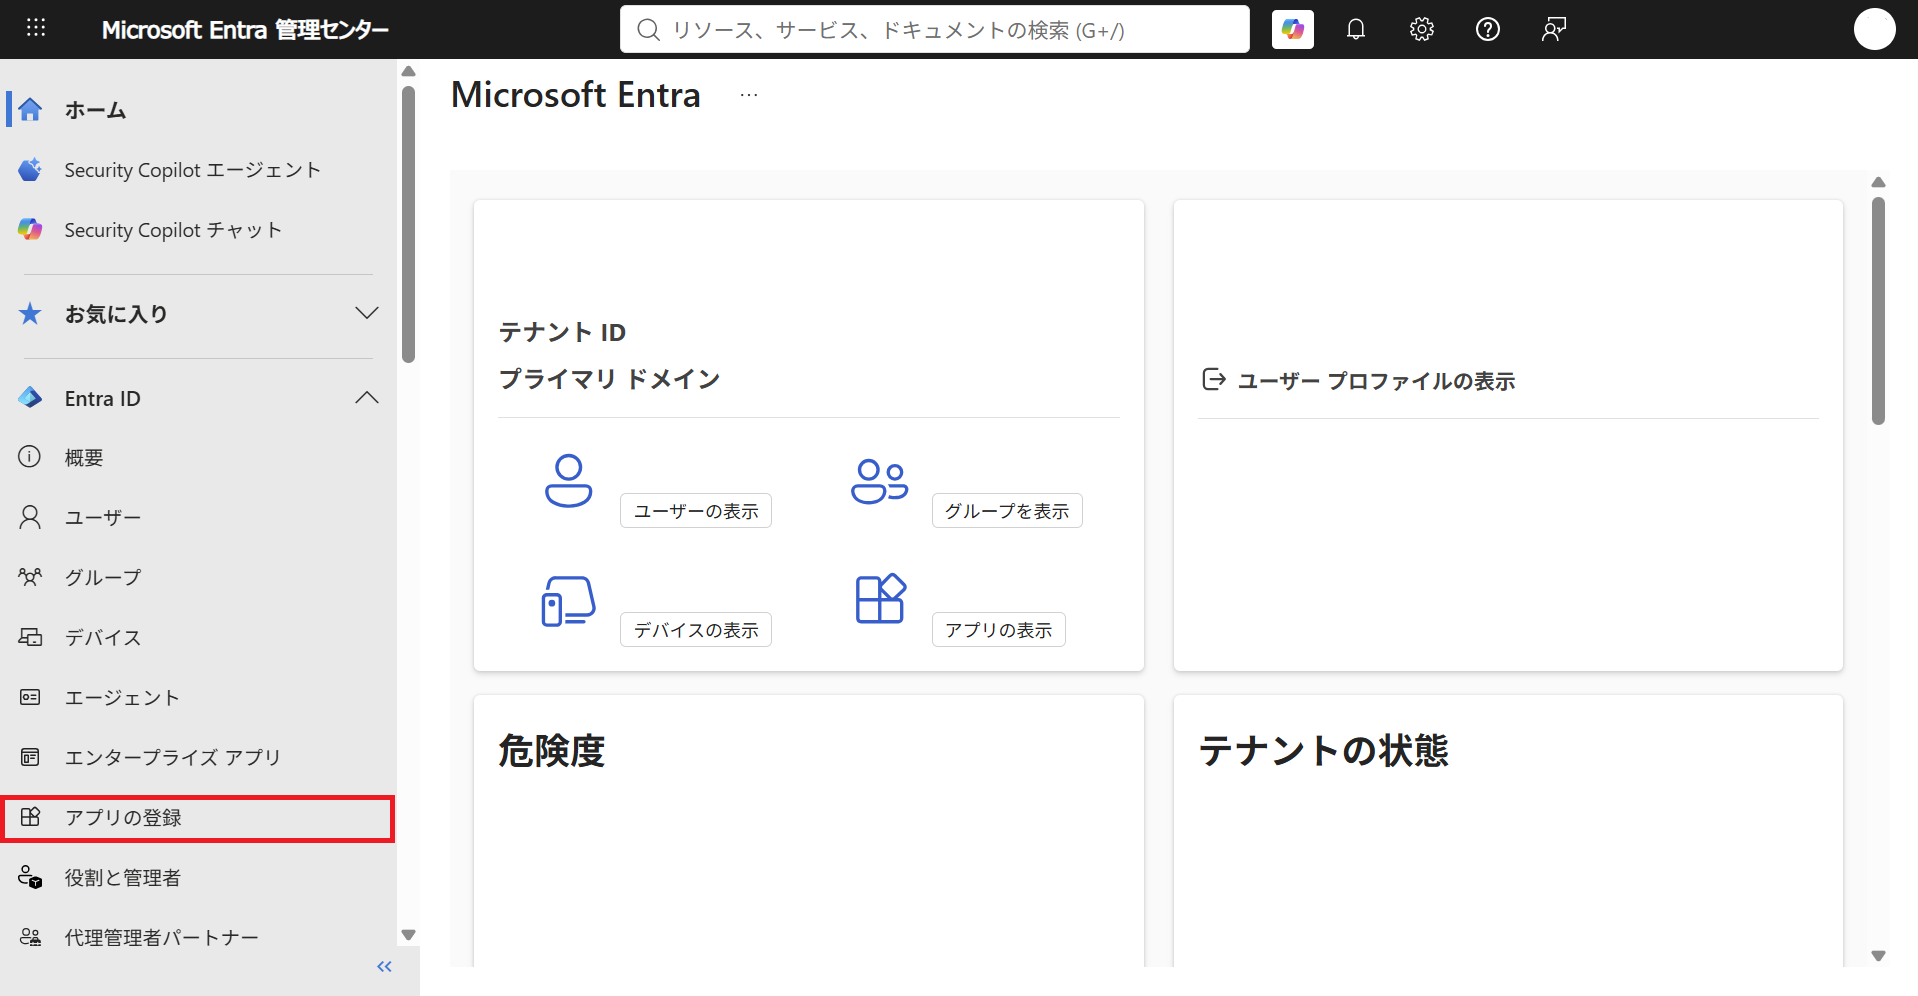Click the large apps icon in tenant card
Image resolution: width=1918 pixels, height=996 pixels.
[880, 599]
